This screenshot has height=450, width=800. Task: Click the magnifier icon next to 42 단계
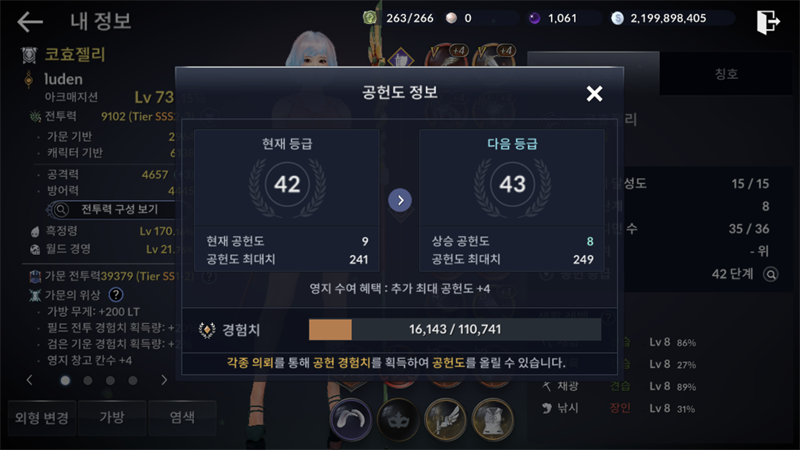tap(770, 274)
